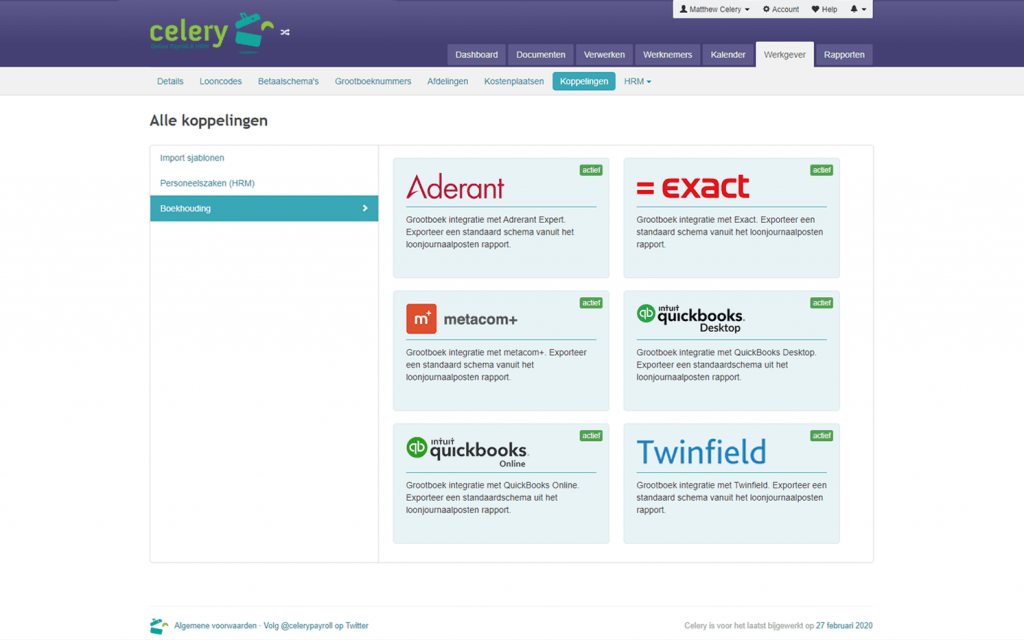This screenshot has height=640, width=1024.
Task: Go to Looncodes in the subnavigation
Action: [x=221, y=82]
